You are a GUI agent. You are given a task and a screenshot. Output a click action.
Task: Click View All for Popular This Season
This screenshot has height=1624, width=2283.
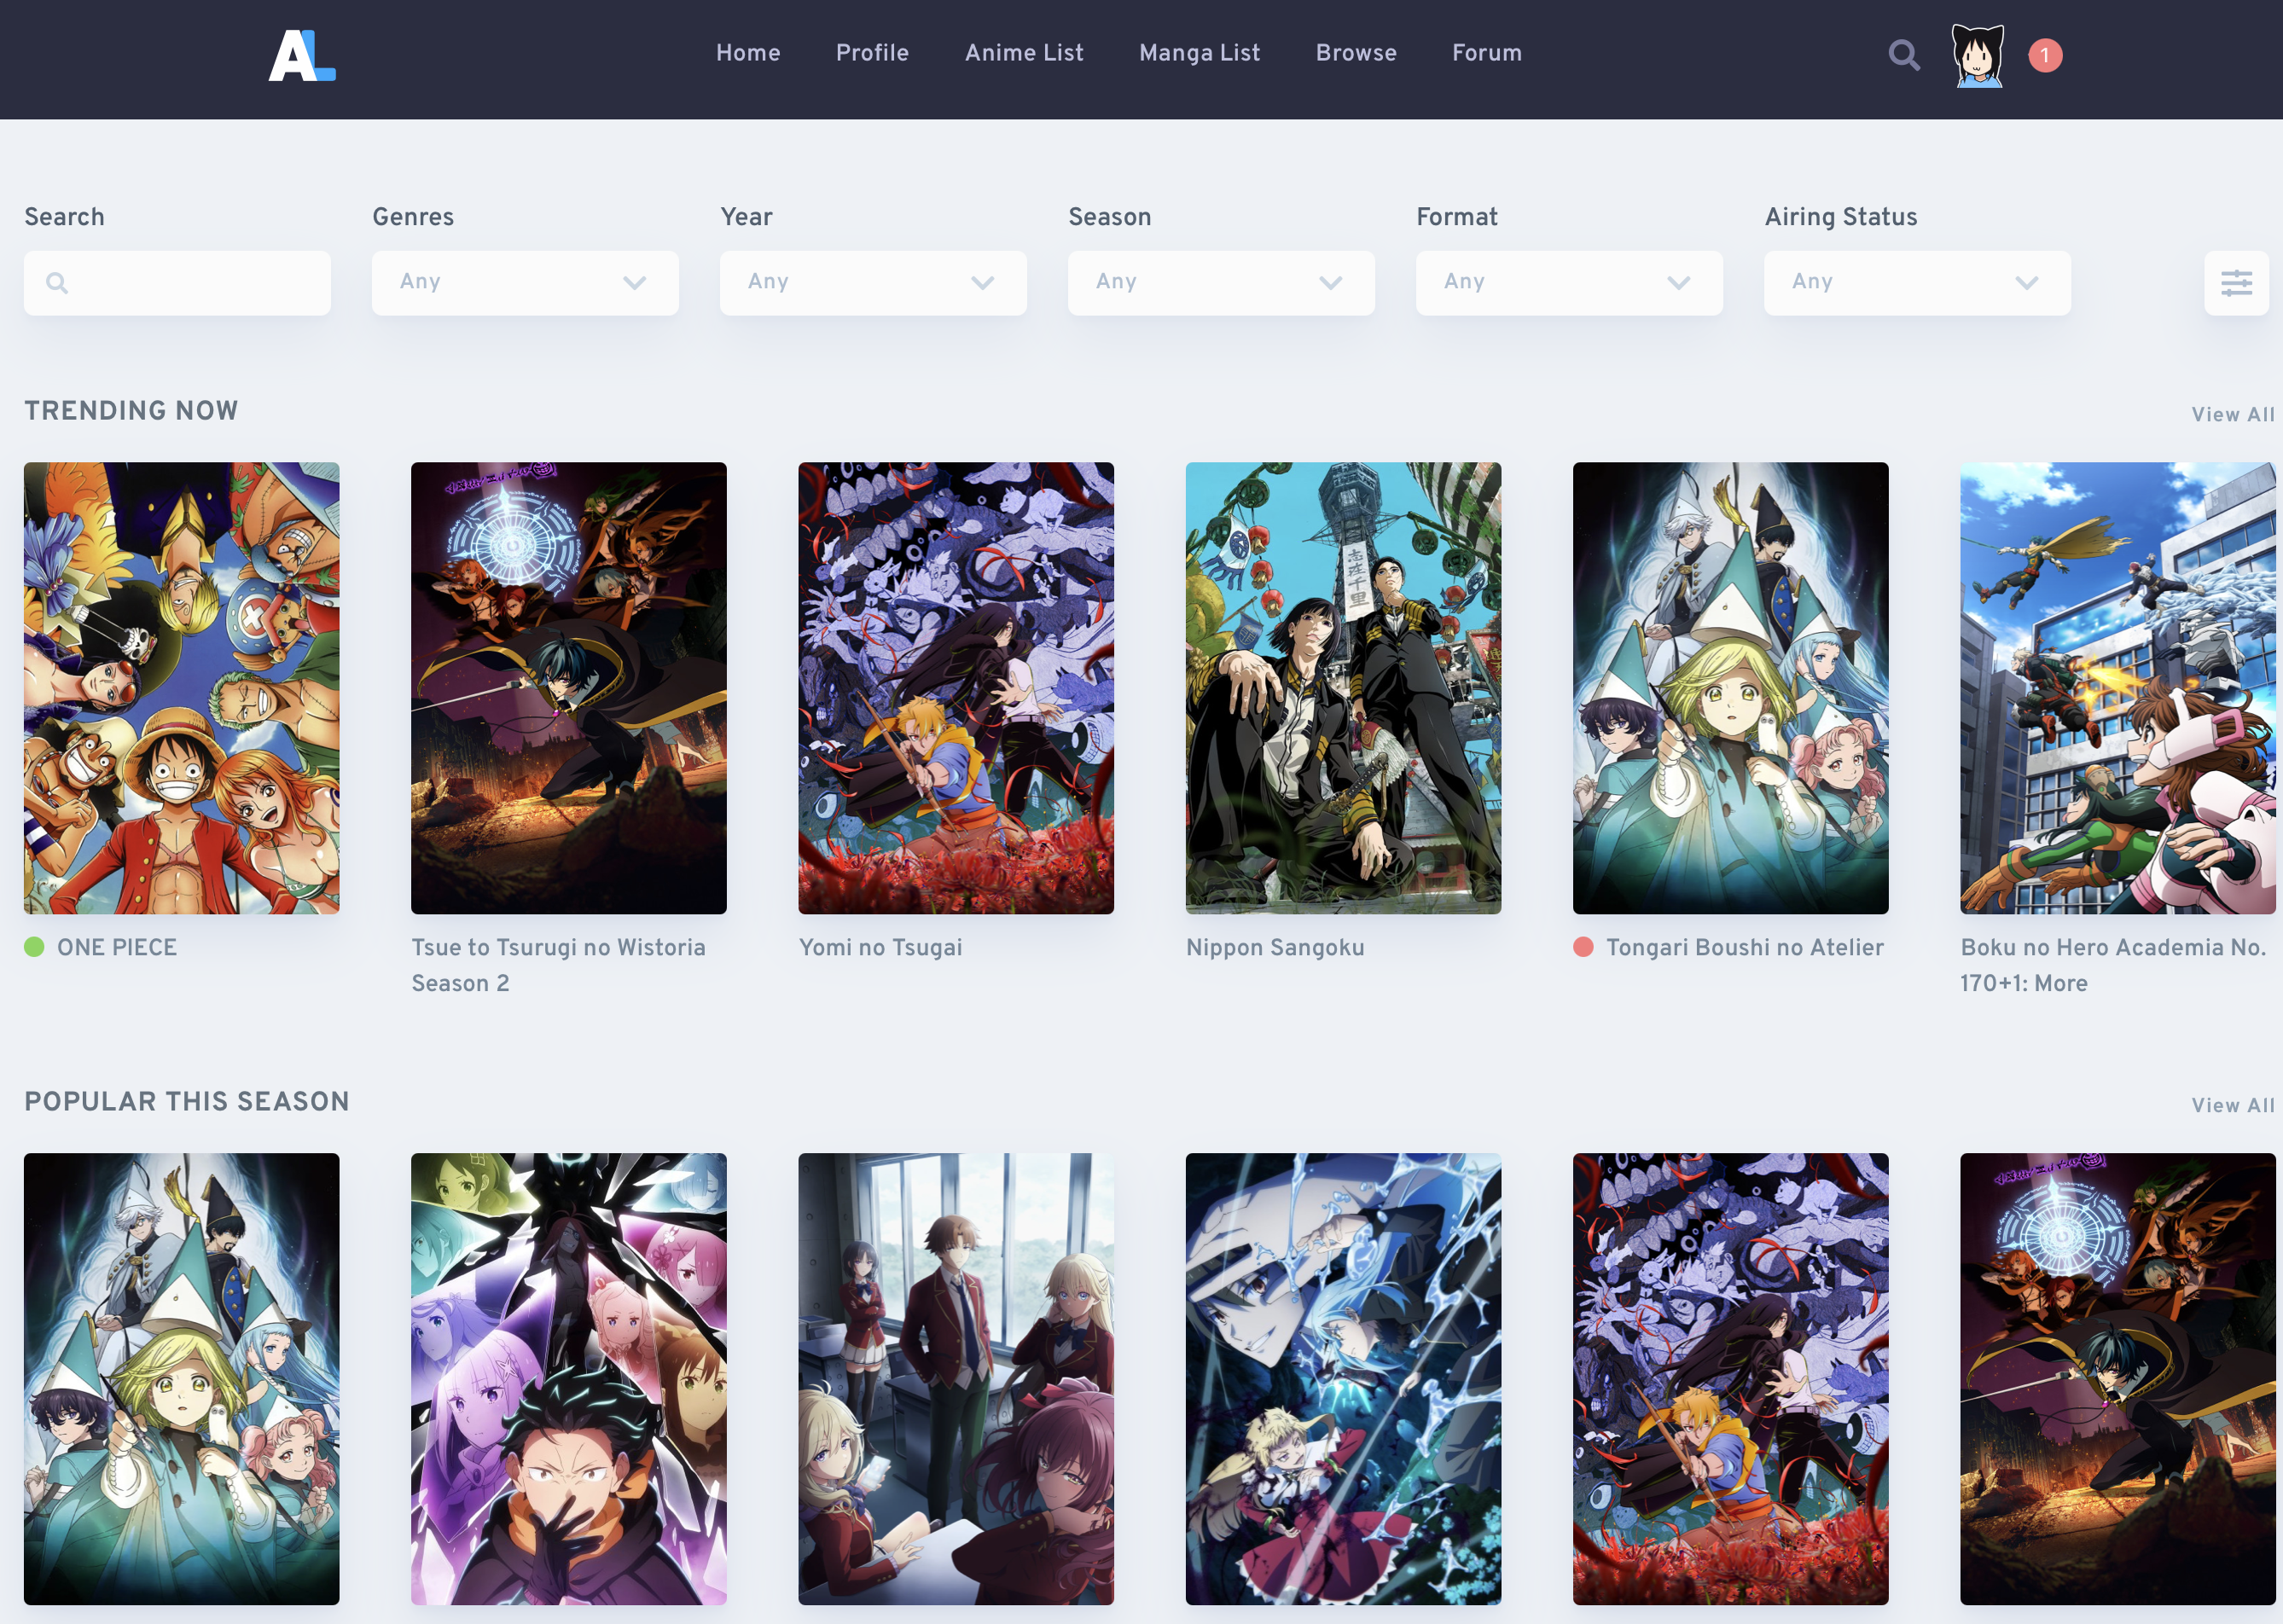coord(2232,1105)
